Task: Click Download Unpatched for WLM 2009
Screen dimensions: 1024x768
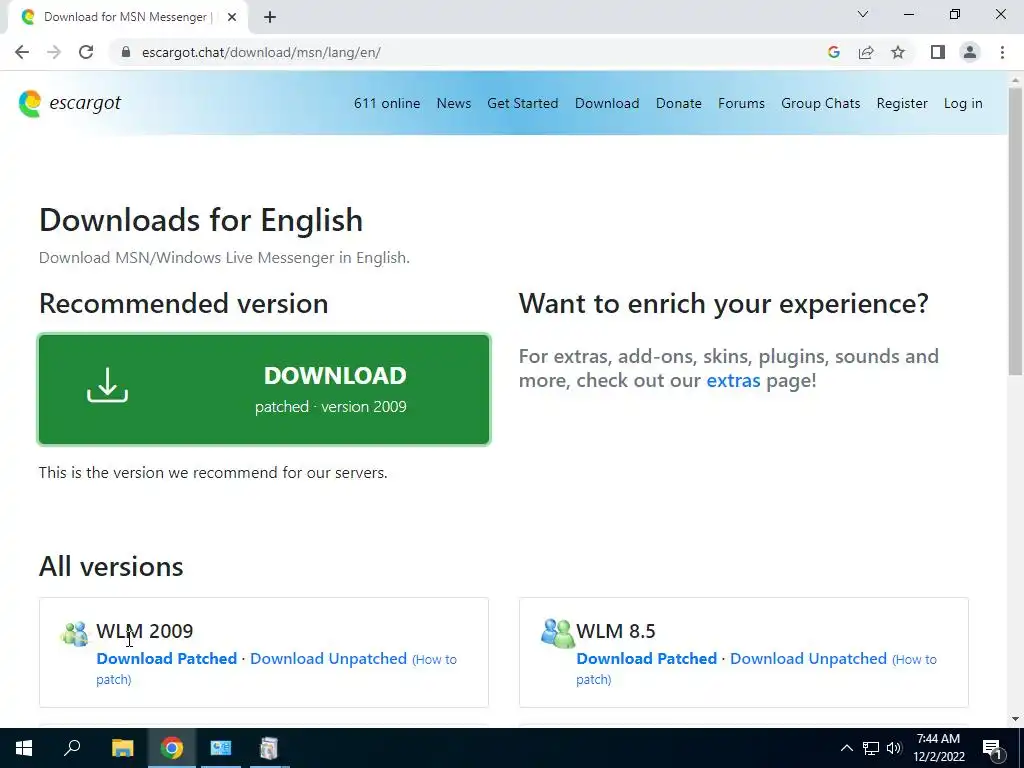Action: (328, 658)
